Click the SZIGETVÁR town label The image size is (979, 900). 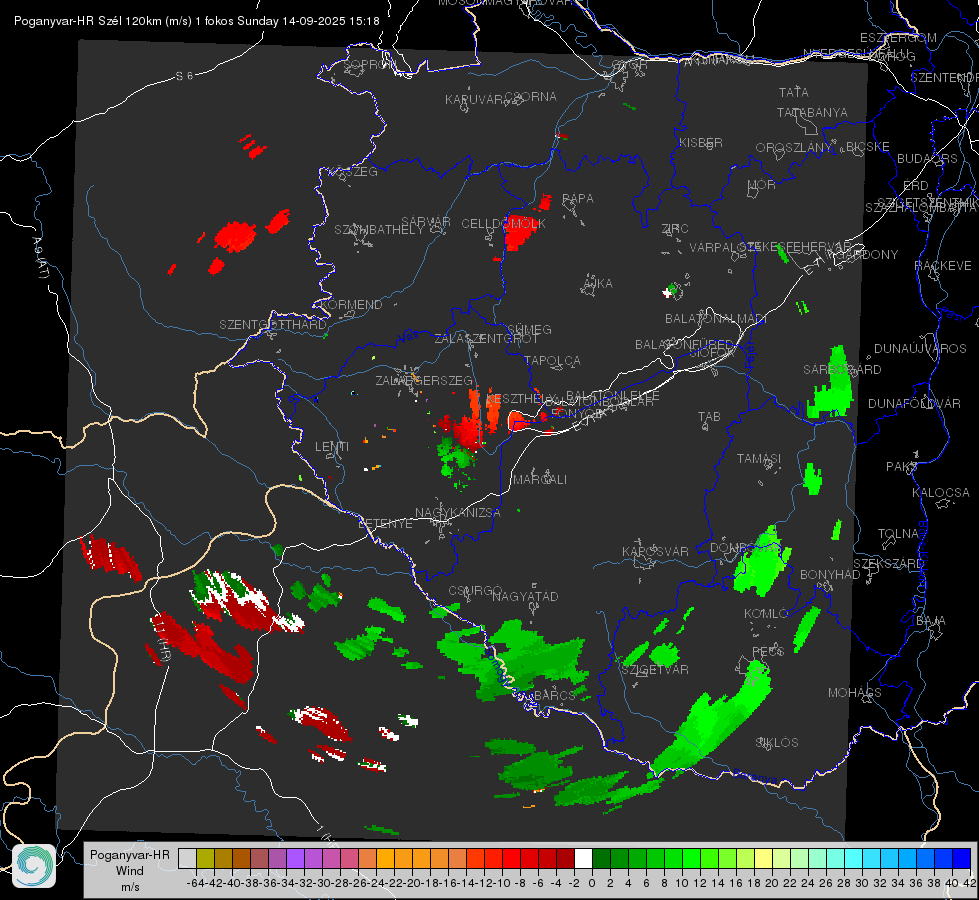[655, 670]
